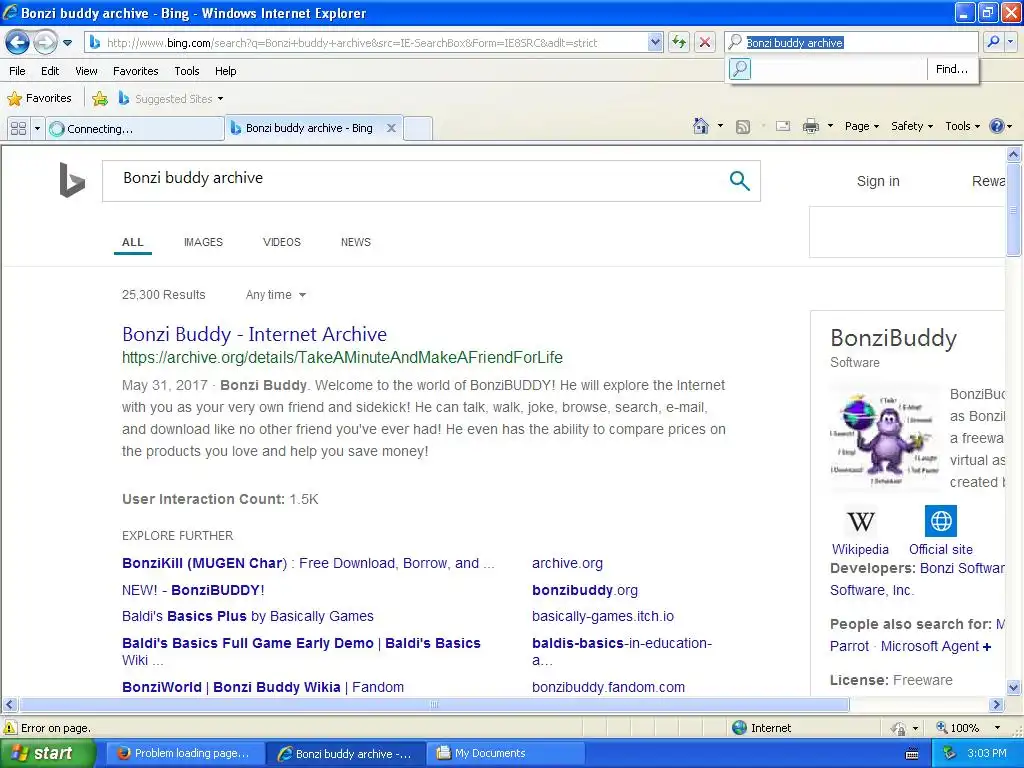
Task: Click the vertical scrollbar down arrow
Action: tap(1013, 687)
